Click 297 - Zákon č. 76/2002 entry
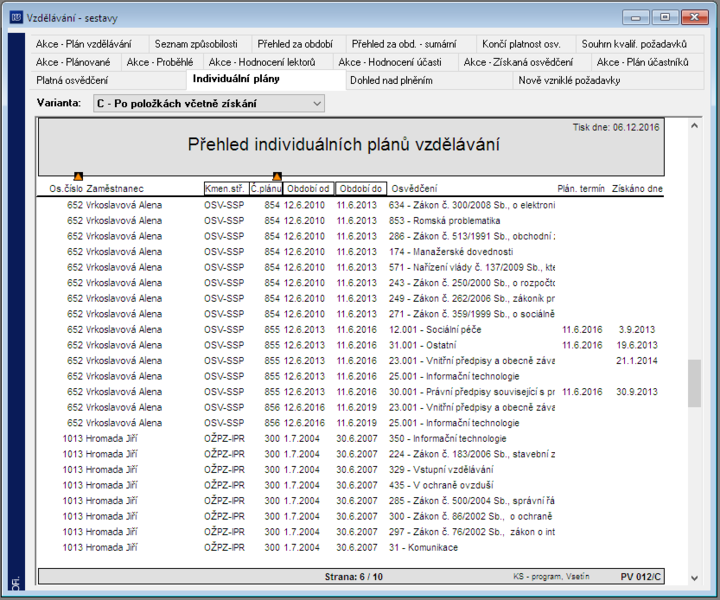720x600 pixels. coord(472,532)
